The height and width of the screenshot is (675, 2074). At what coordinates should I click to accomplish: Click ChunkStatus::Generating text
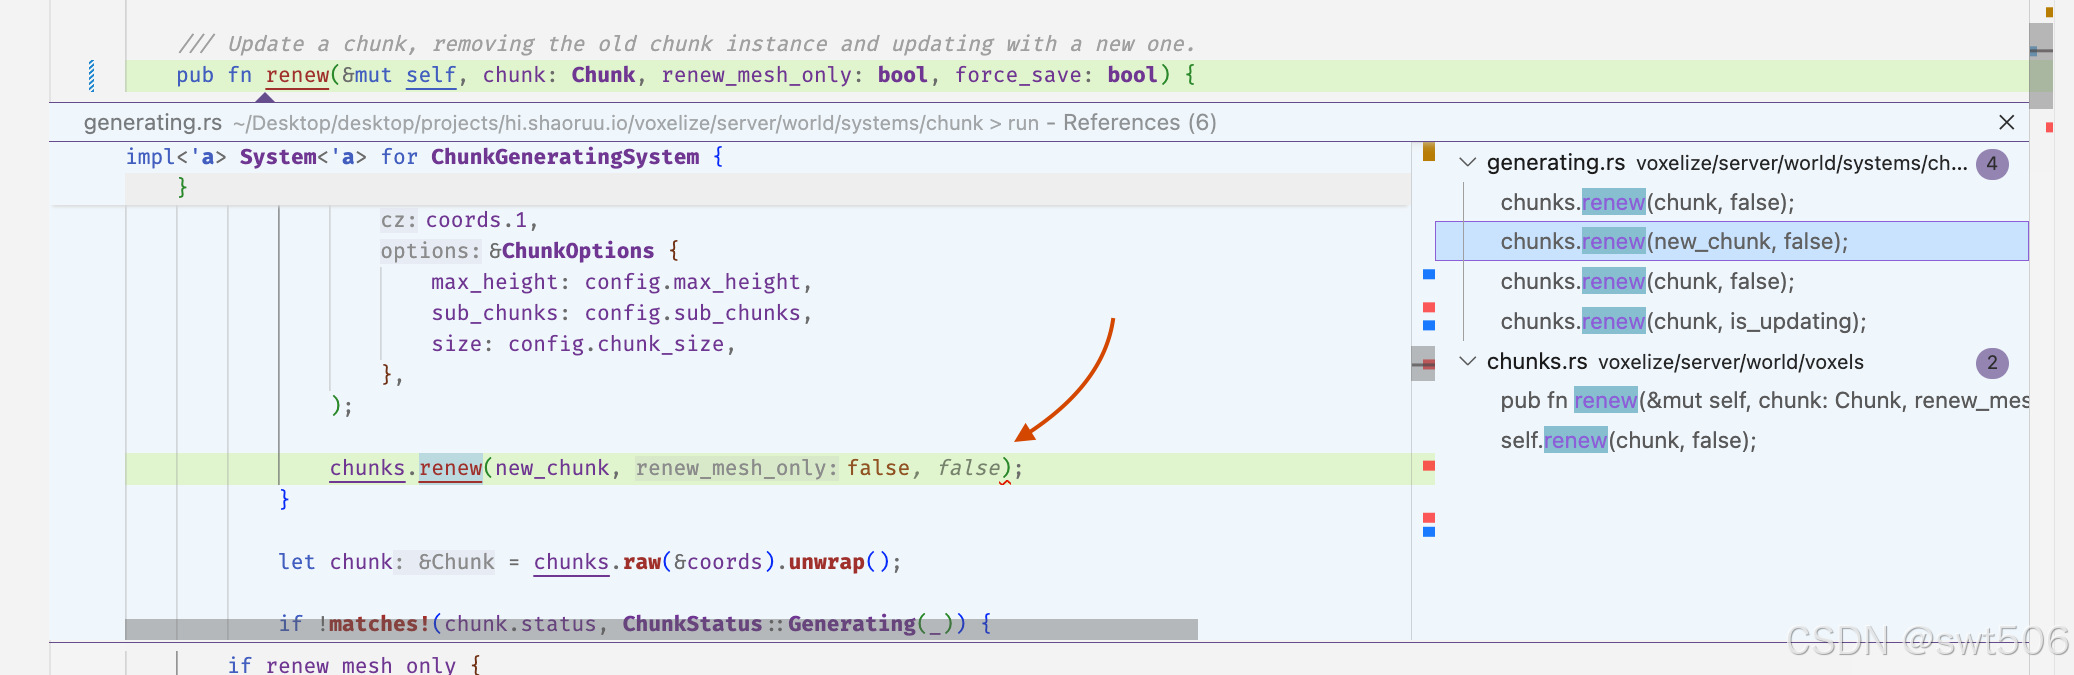(x=769, y=624)
